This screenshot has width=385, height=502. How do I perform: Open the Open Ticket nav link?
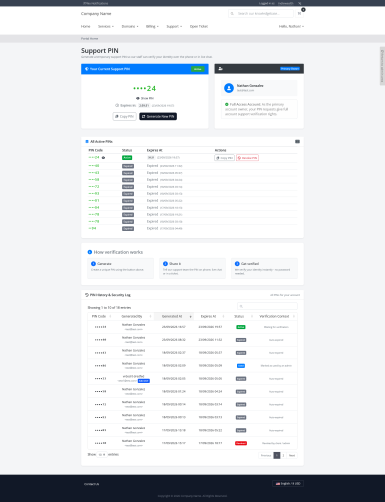[199, 26]
